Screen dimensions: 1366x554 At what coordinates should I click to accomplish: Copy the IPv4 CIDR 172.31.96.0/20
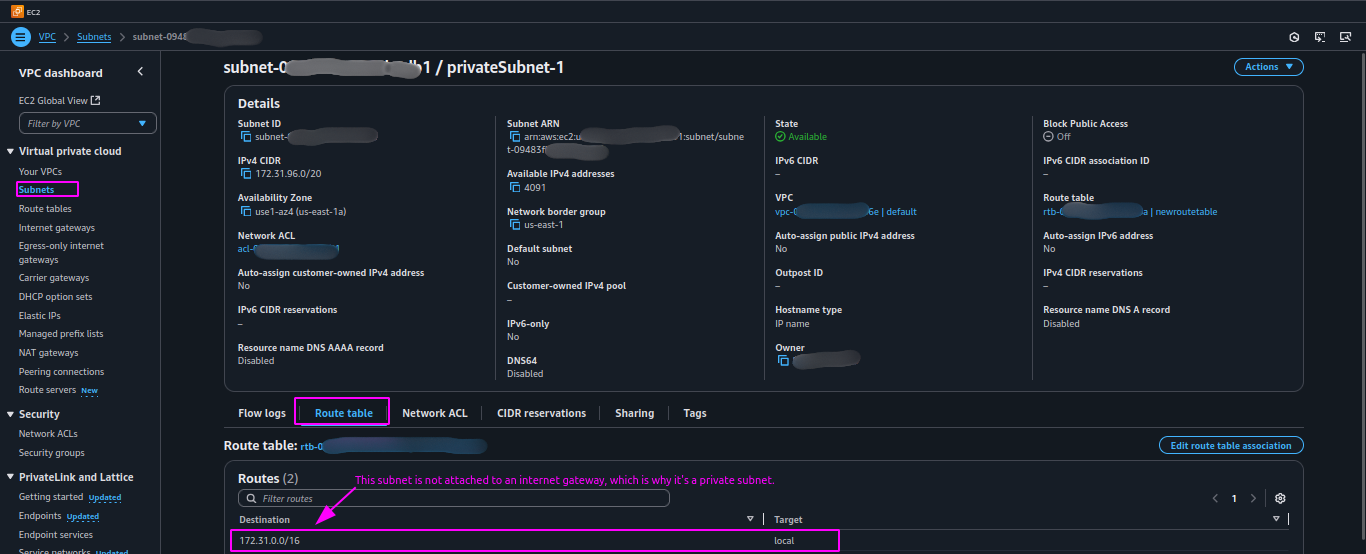click(246, 173)
